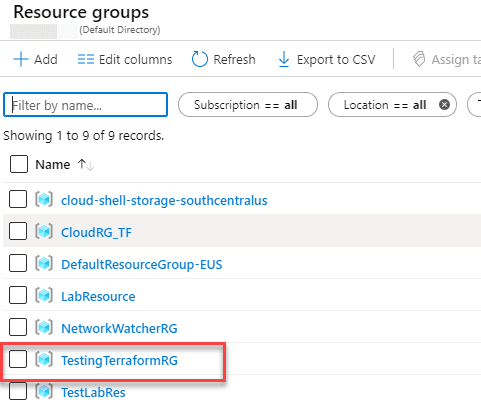481x405 pixels.
Task: Click the circular Refresh icon
Action: tap(200, 59)
